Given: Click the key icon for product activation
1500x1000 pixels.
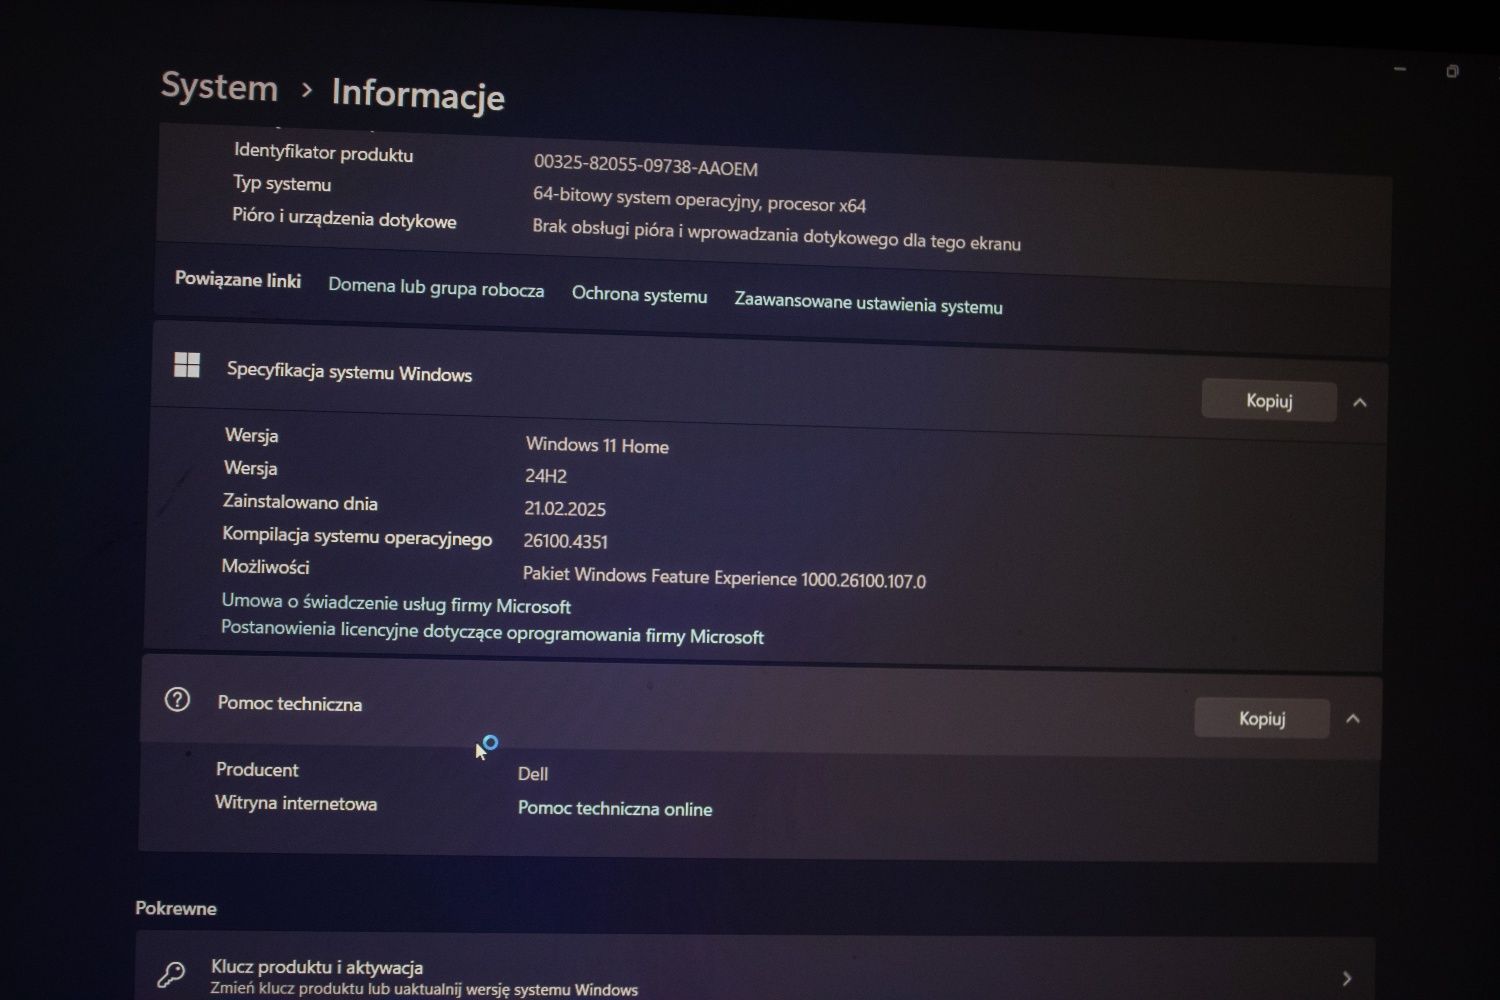Looking at the screenshot, I should [x=171, y=974].
